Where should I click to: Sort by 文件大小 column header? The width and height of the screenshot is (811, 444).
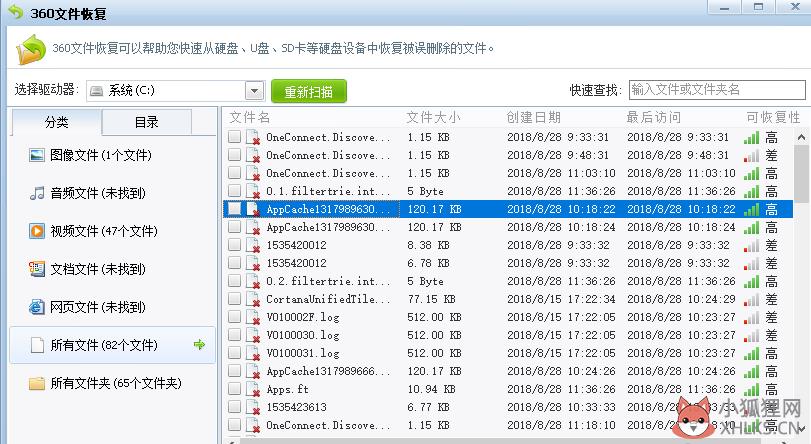(433, 117)
